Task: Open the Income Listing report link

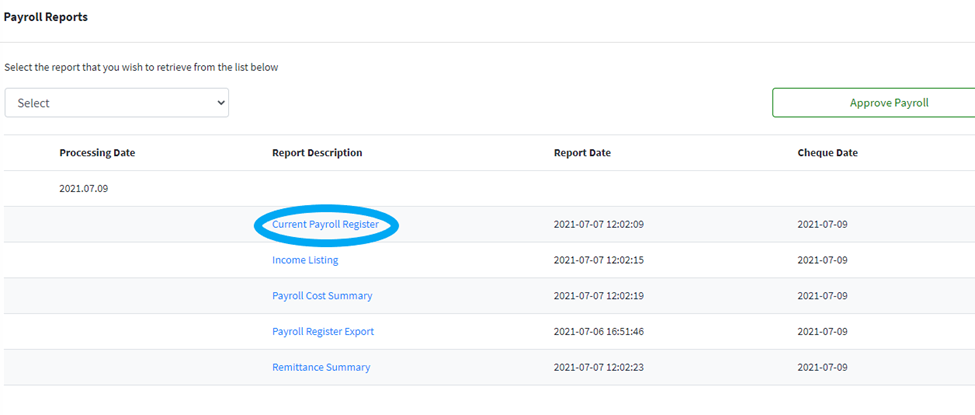Action: tap(305, 260)
